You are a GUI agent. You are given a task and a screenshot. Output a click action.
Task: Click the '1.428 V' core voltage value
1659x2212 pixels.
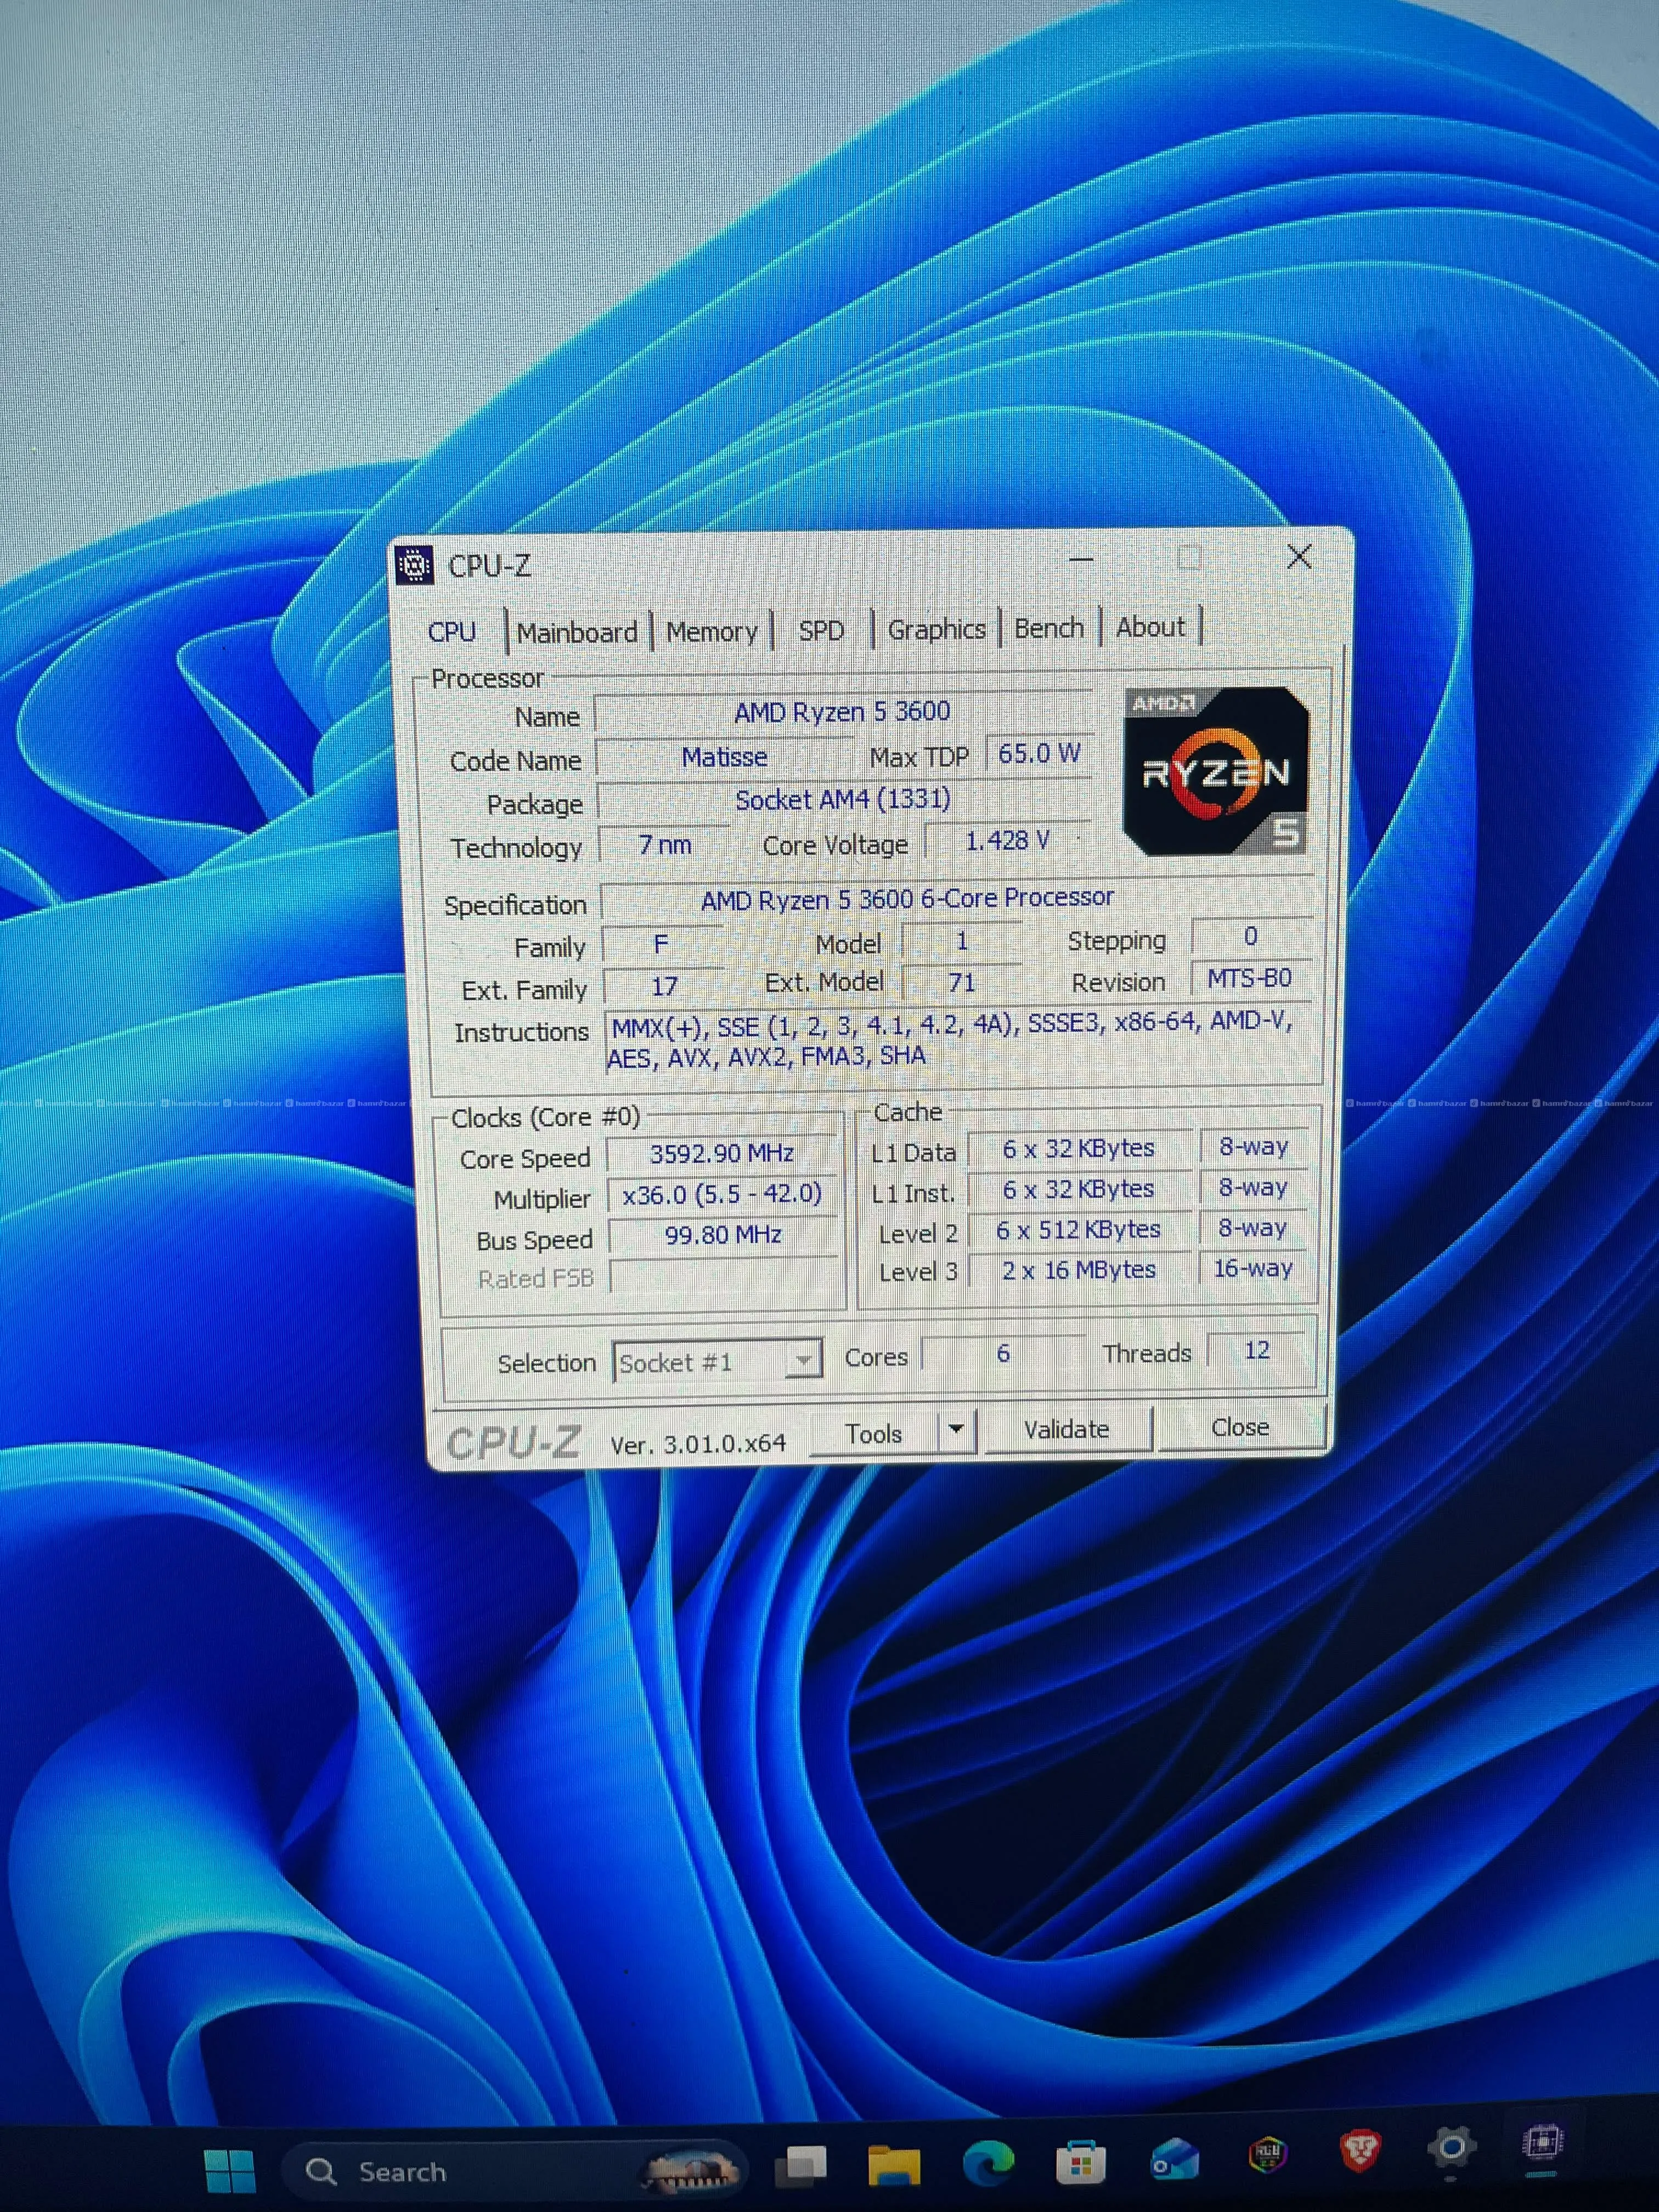[1007, 841]
